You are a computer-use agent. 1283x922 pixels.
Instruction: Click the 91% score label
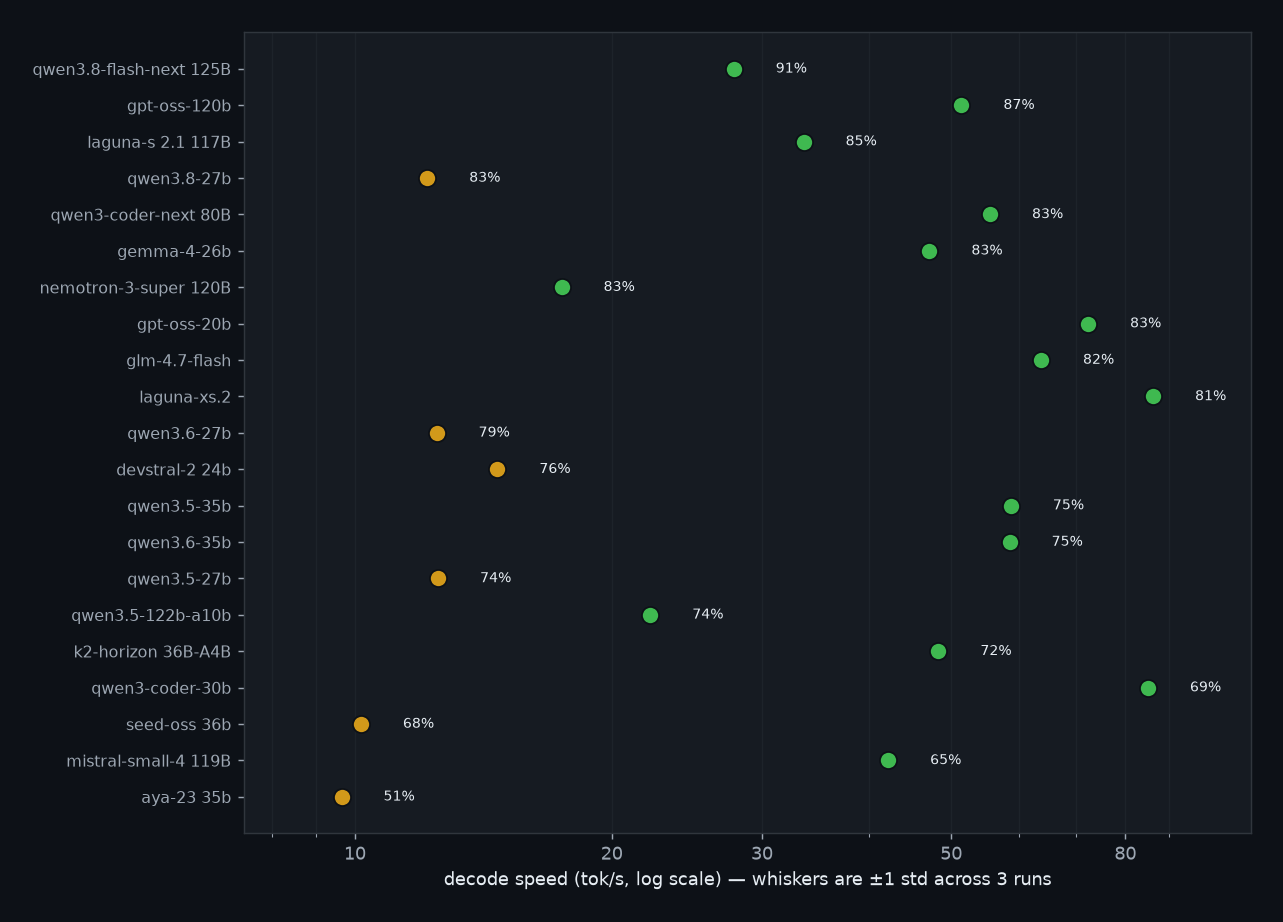pos(791,68)
